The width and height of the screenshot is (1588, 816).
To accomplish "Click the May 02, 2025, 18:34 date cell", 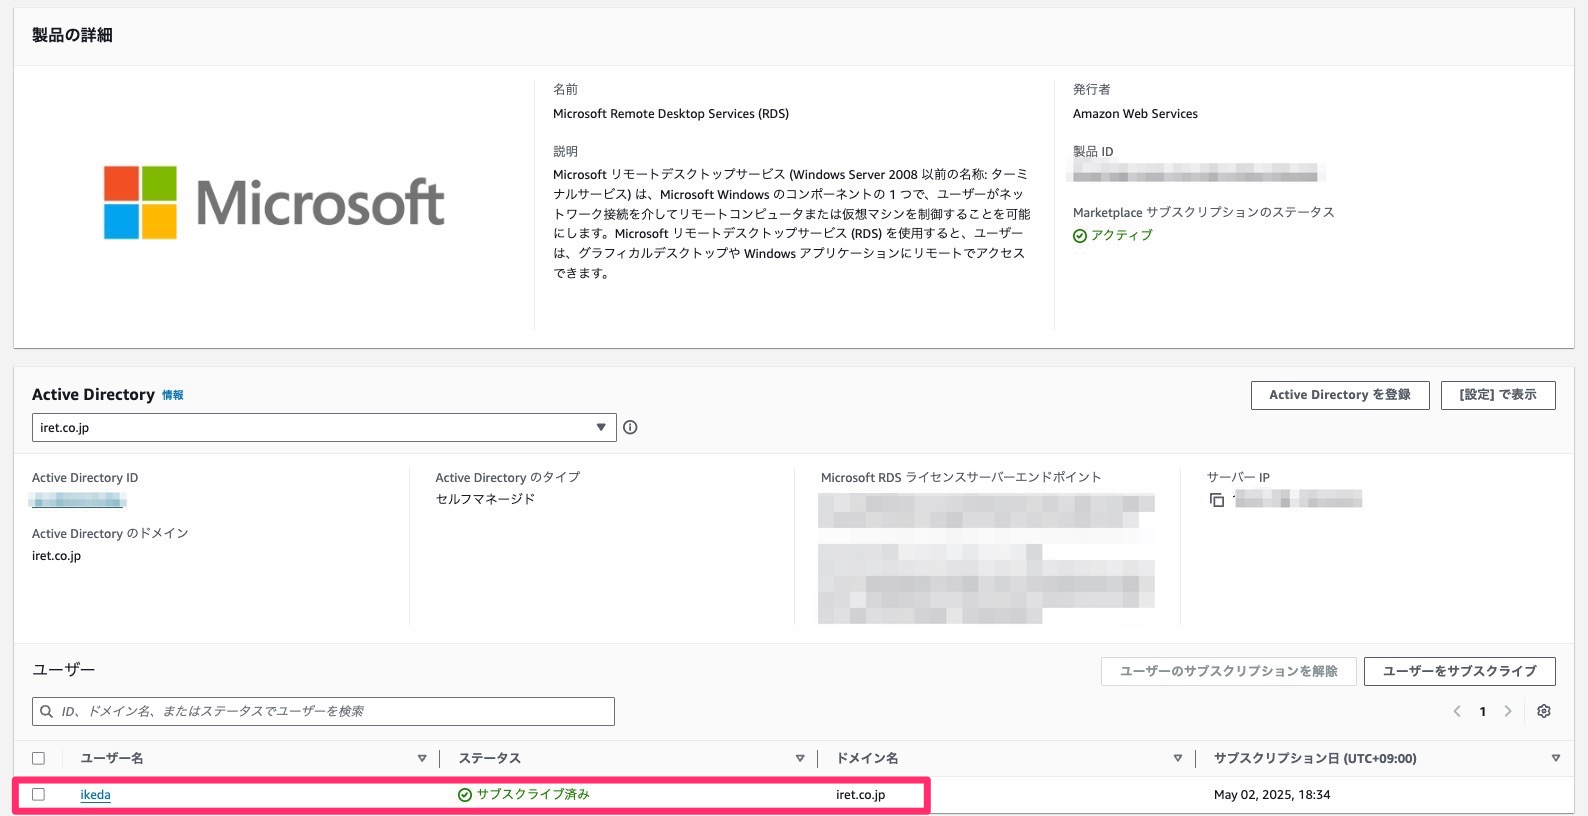I will pos(1272,795).
